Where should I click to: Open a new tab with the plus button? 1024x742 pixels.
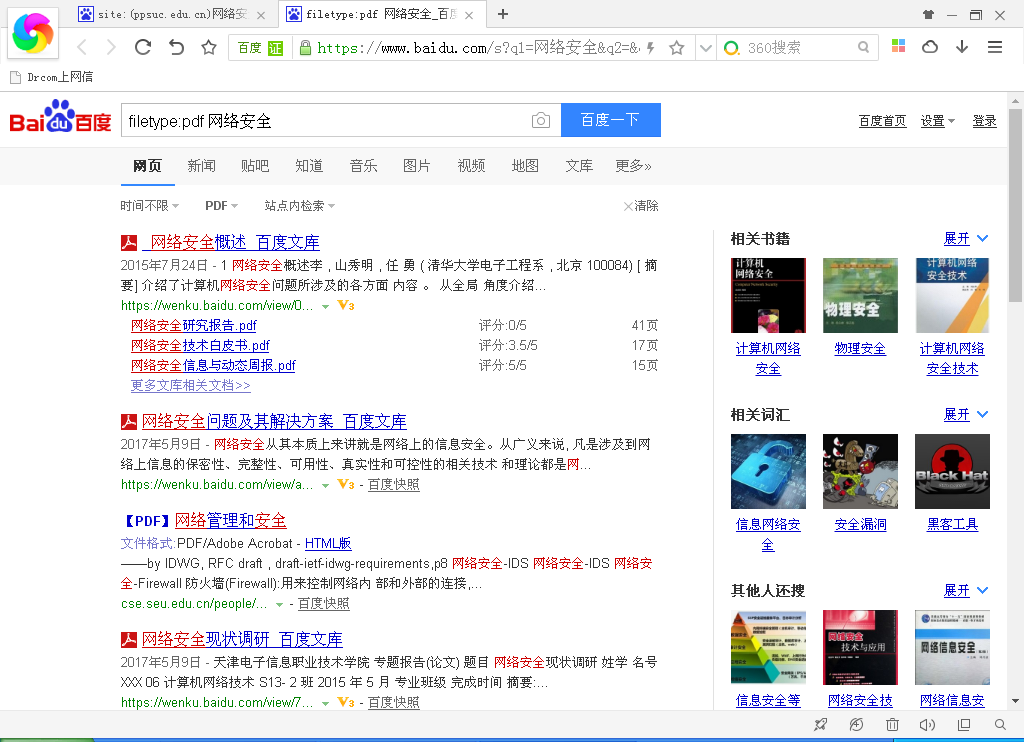503,14
